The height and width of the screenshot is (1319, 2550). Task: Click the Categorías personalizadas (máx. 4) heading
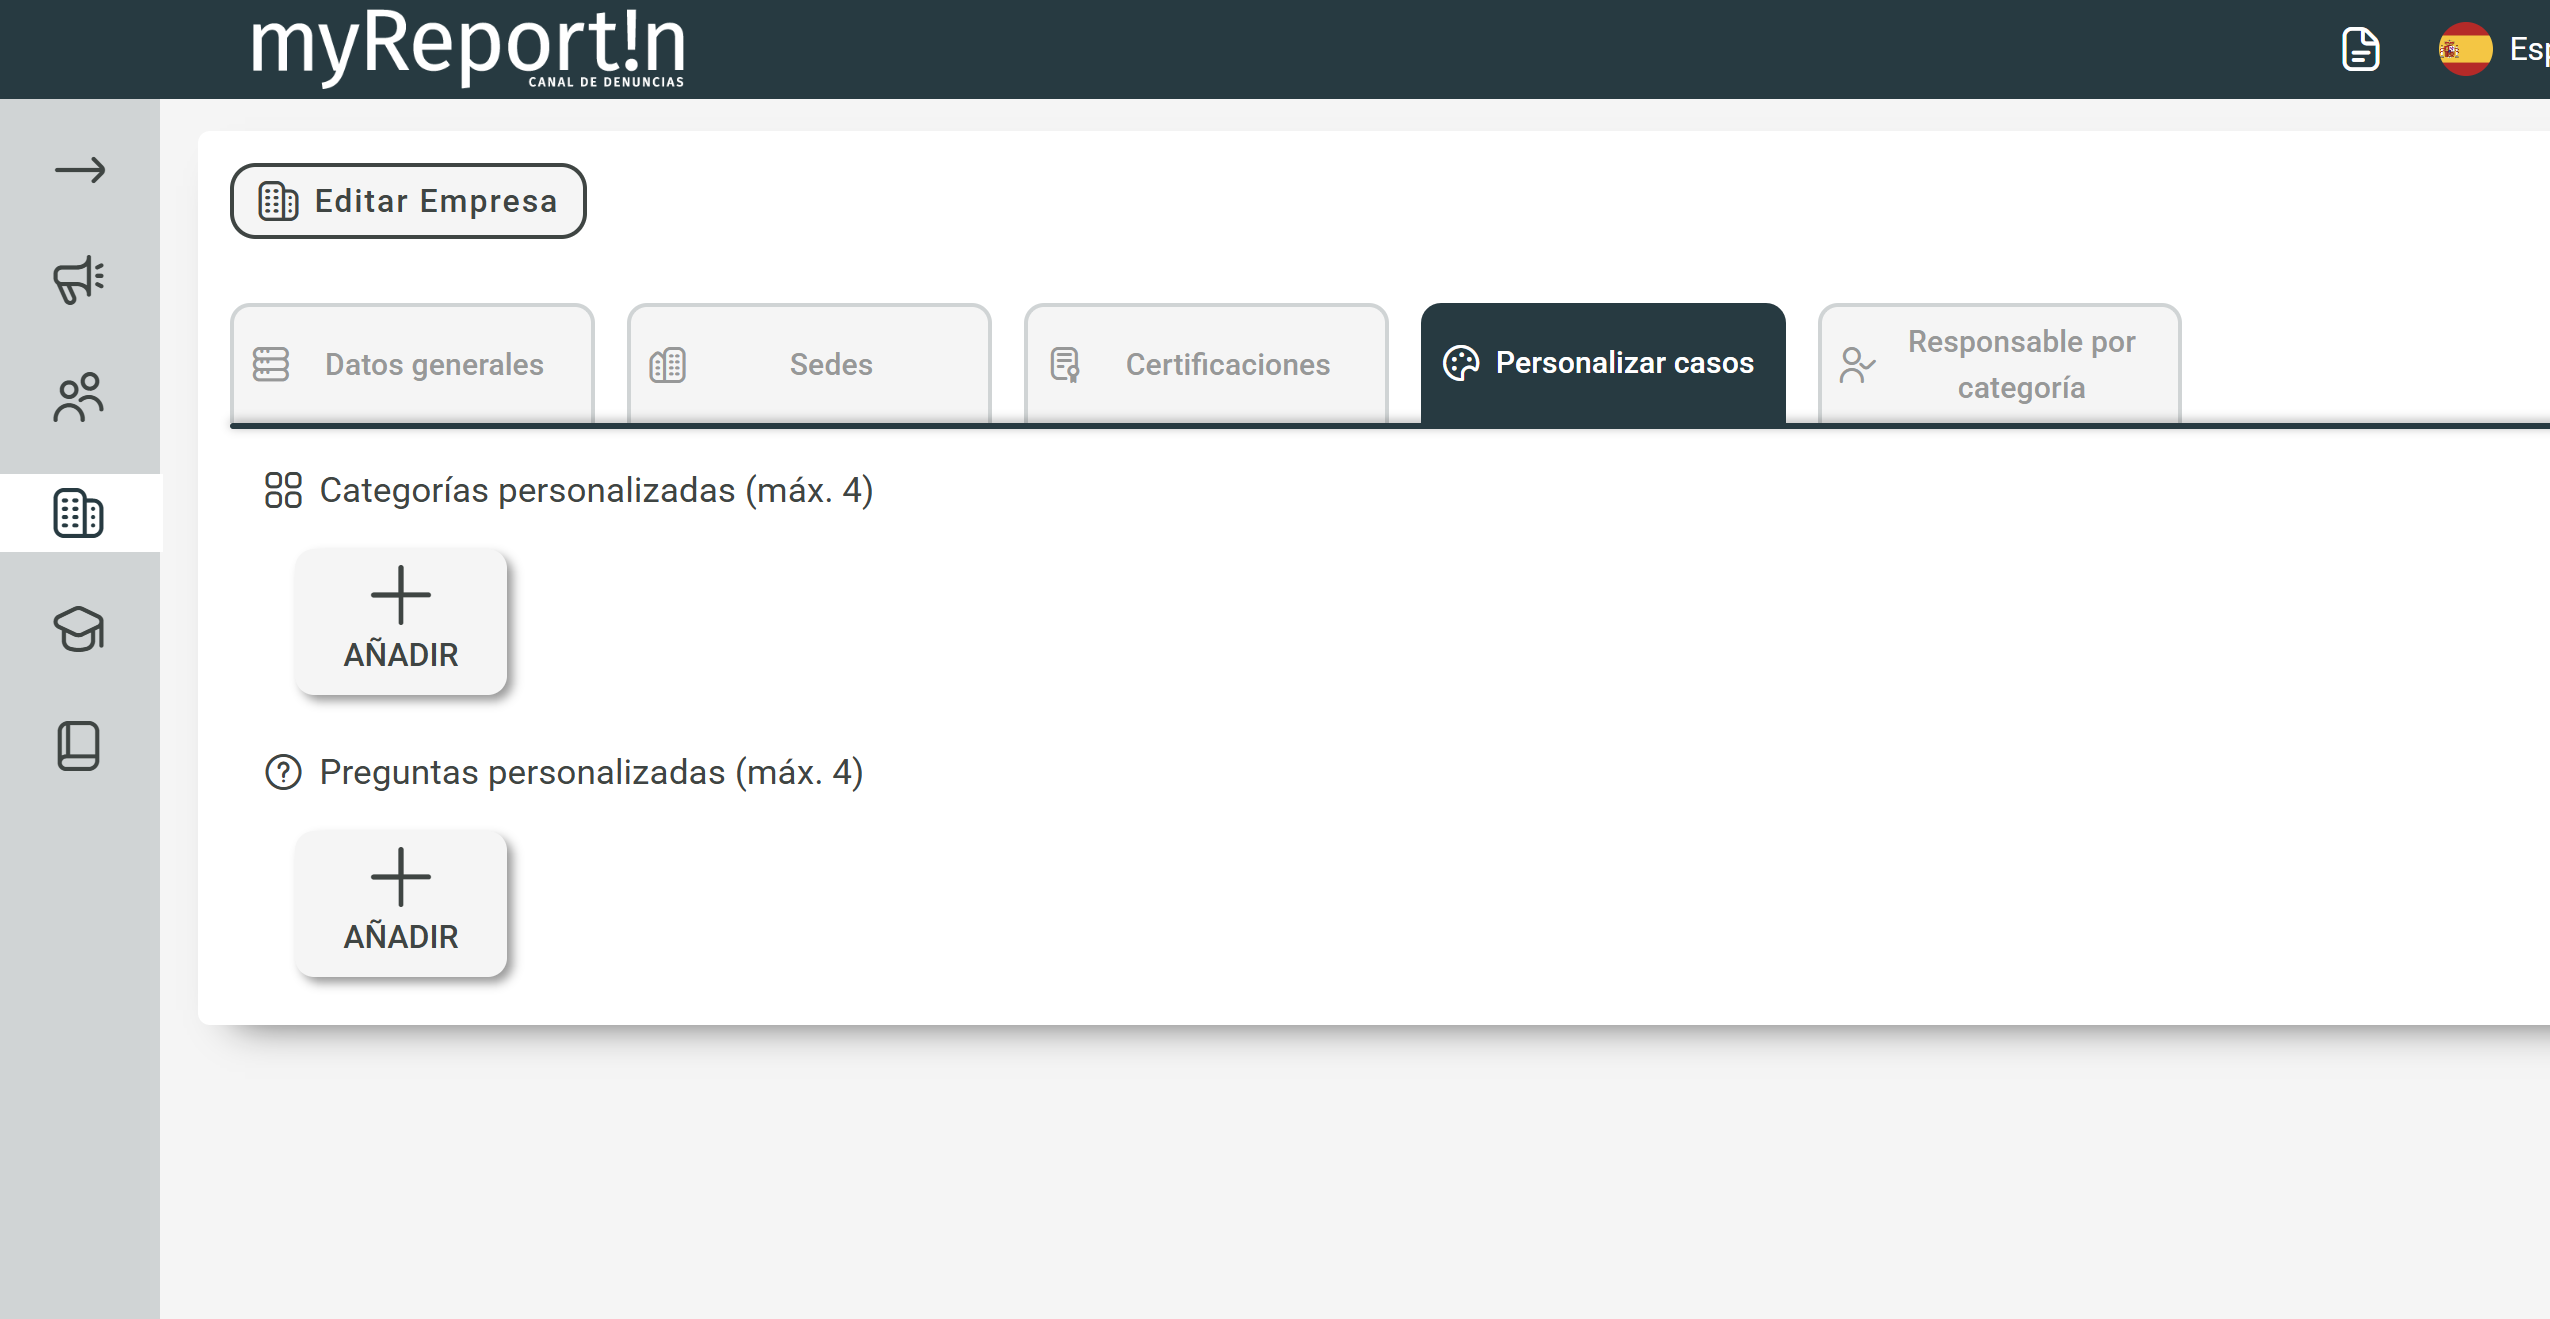(x=596, y=490)
